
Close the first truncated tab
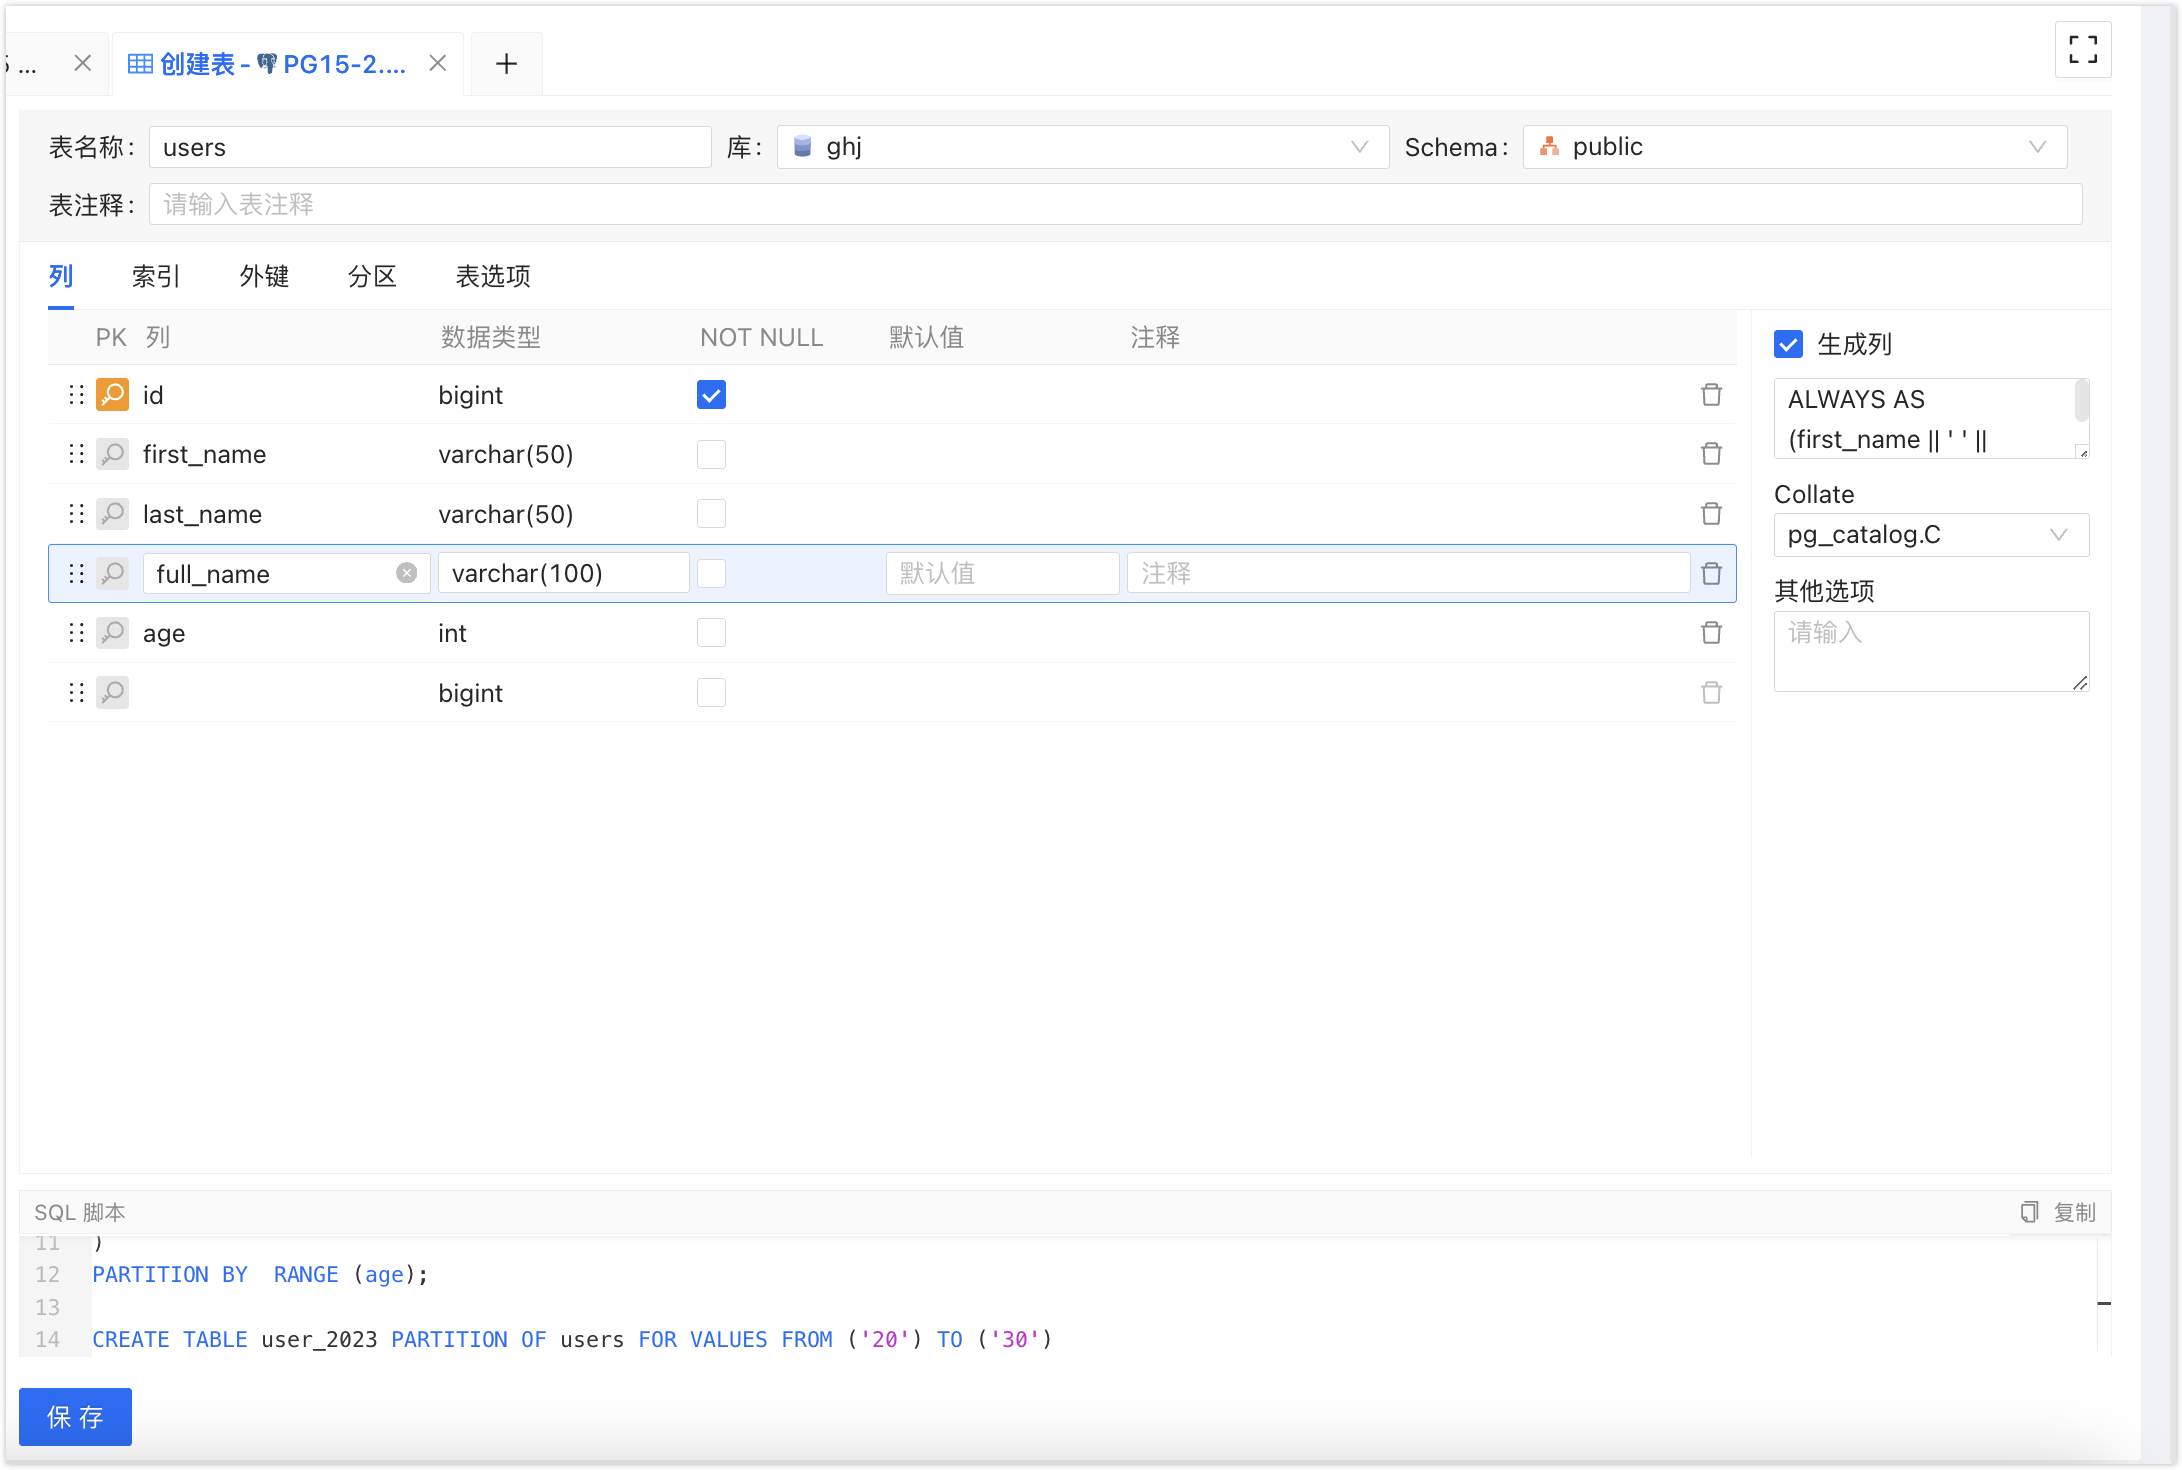pyautogui.click(x=83, y=63)
